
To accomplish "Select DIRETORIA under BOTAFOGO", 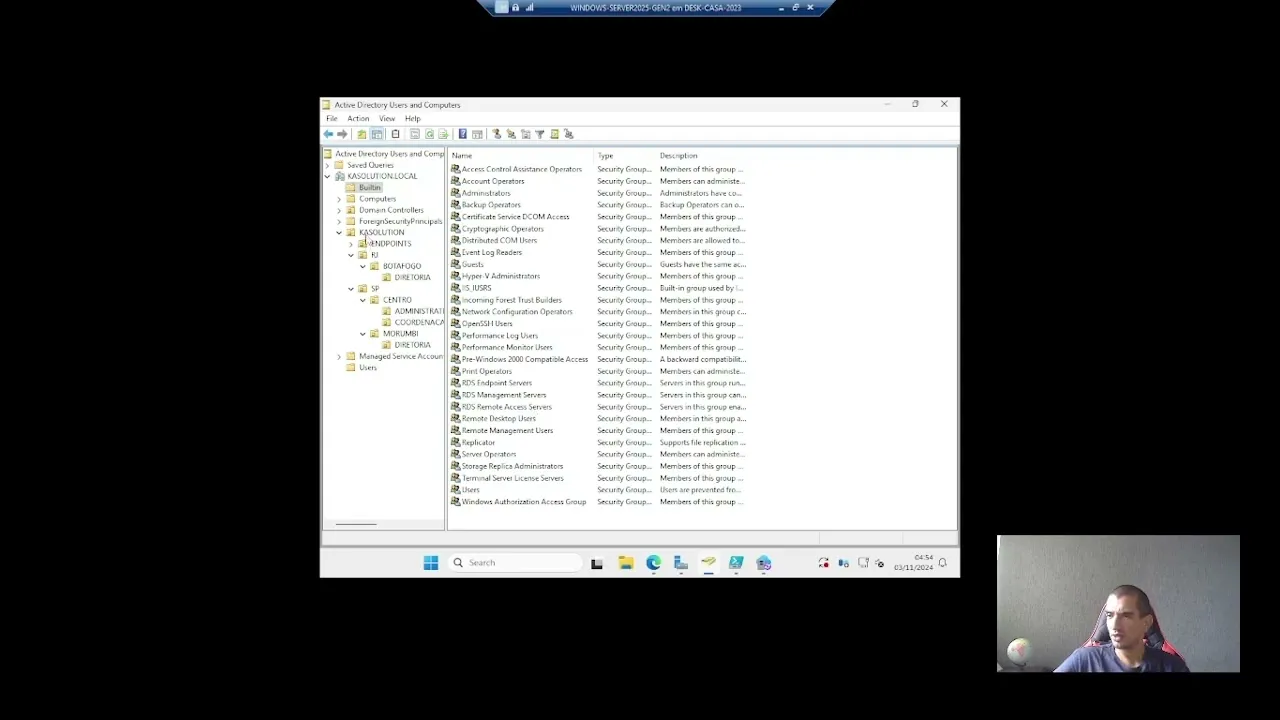I will pos(412,277).
